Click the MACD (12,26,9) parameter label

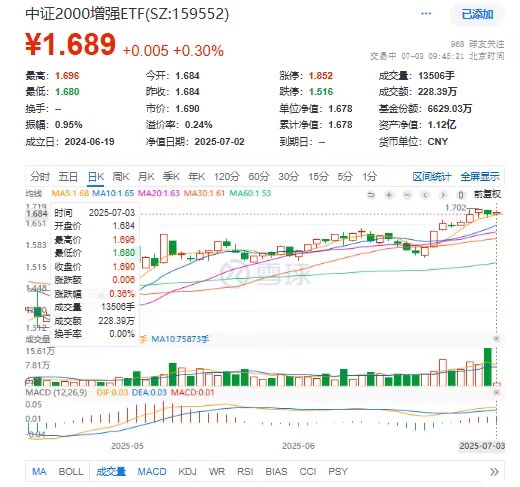click(56, 393)
